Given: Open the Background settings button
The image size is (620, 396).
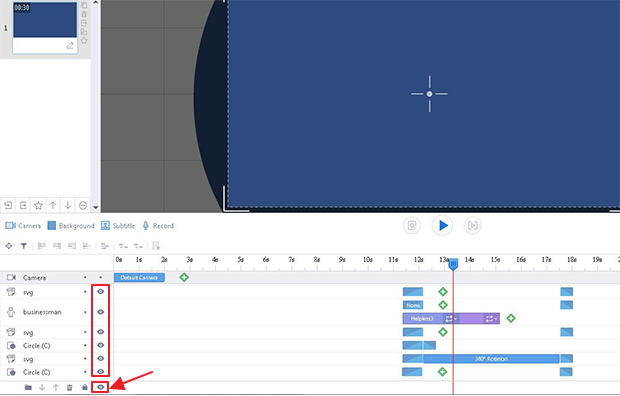Looking at the screenshot, I should click(71, 226).
